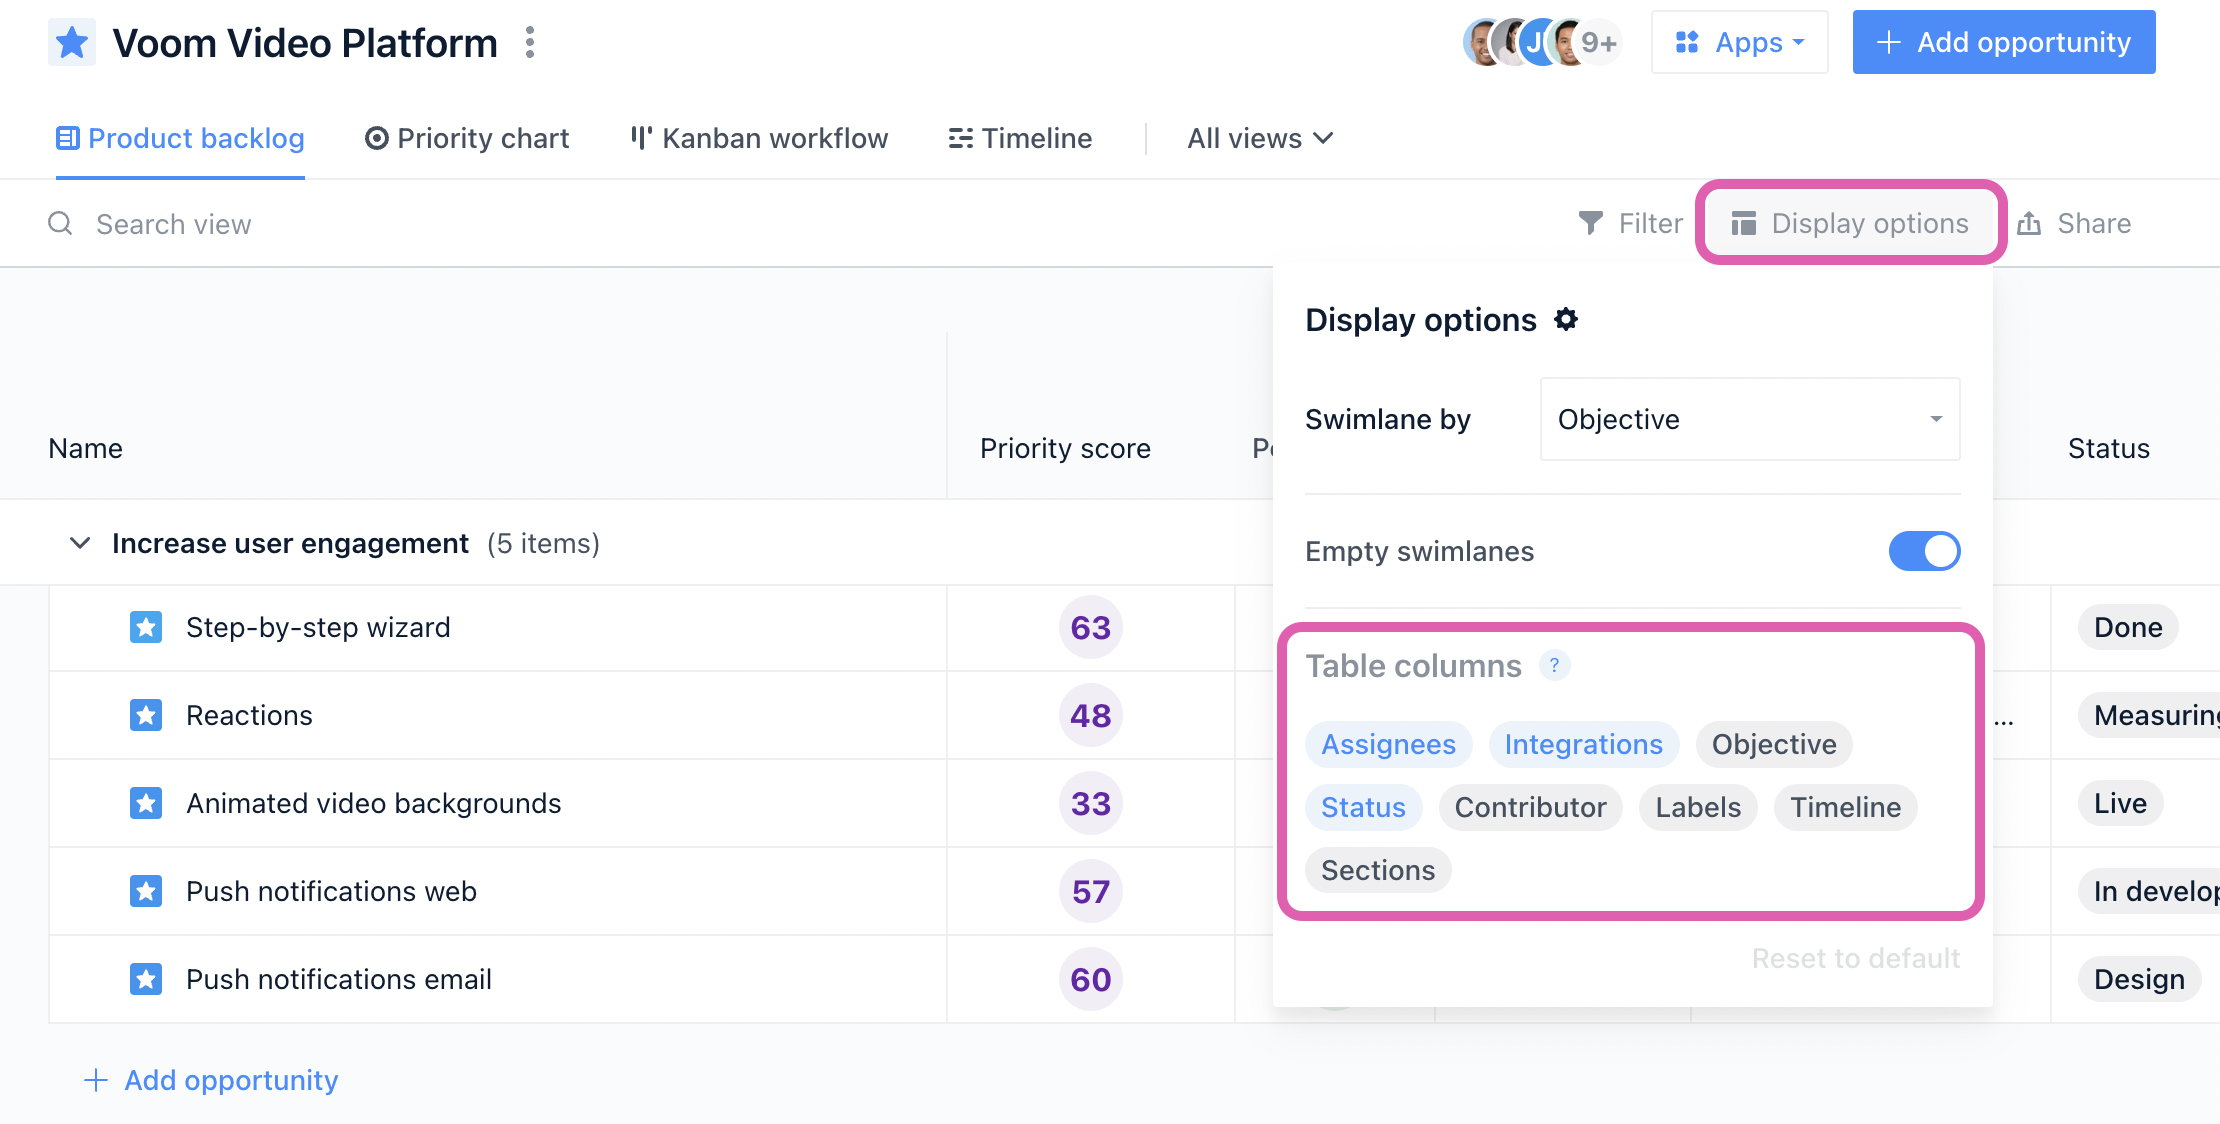This screenshot has height=1124, width=2220.
Task: Toggle the Labels column chip
Action: (1698, 807)
